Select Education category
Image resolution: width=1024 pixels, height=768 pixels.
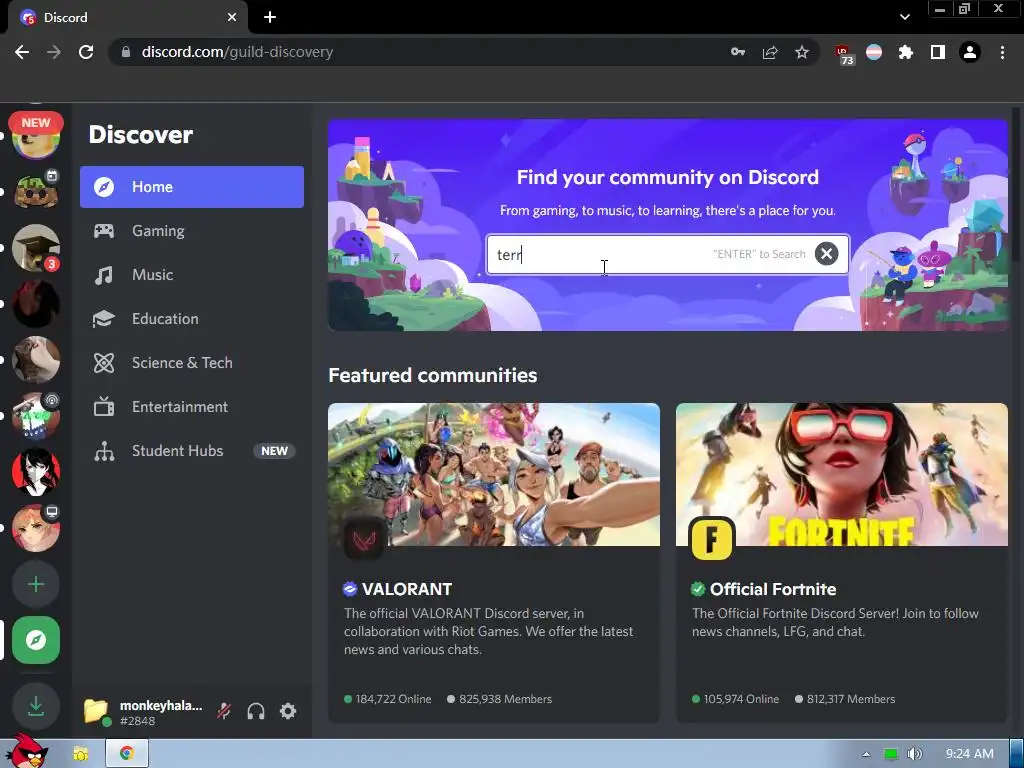(192, 319)
